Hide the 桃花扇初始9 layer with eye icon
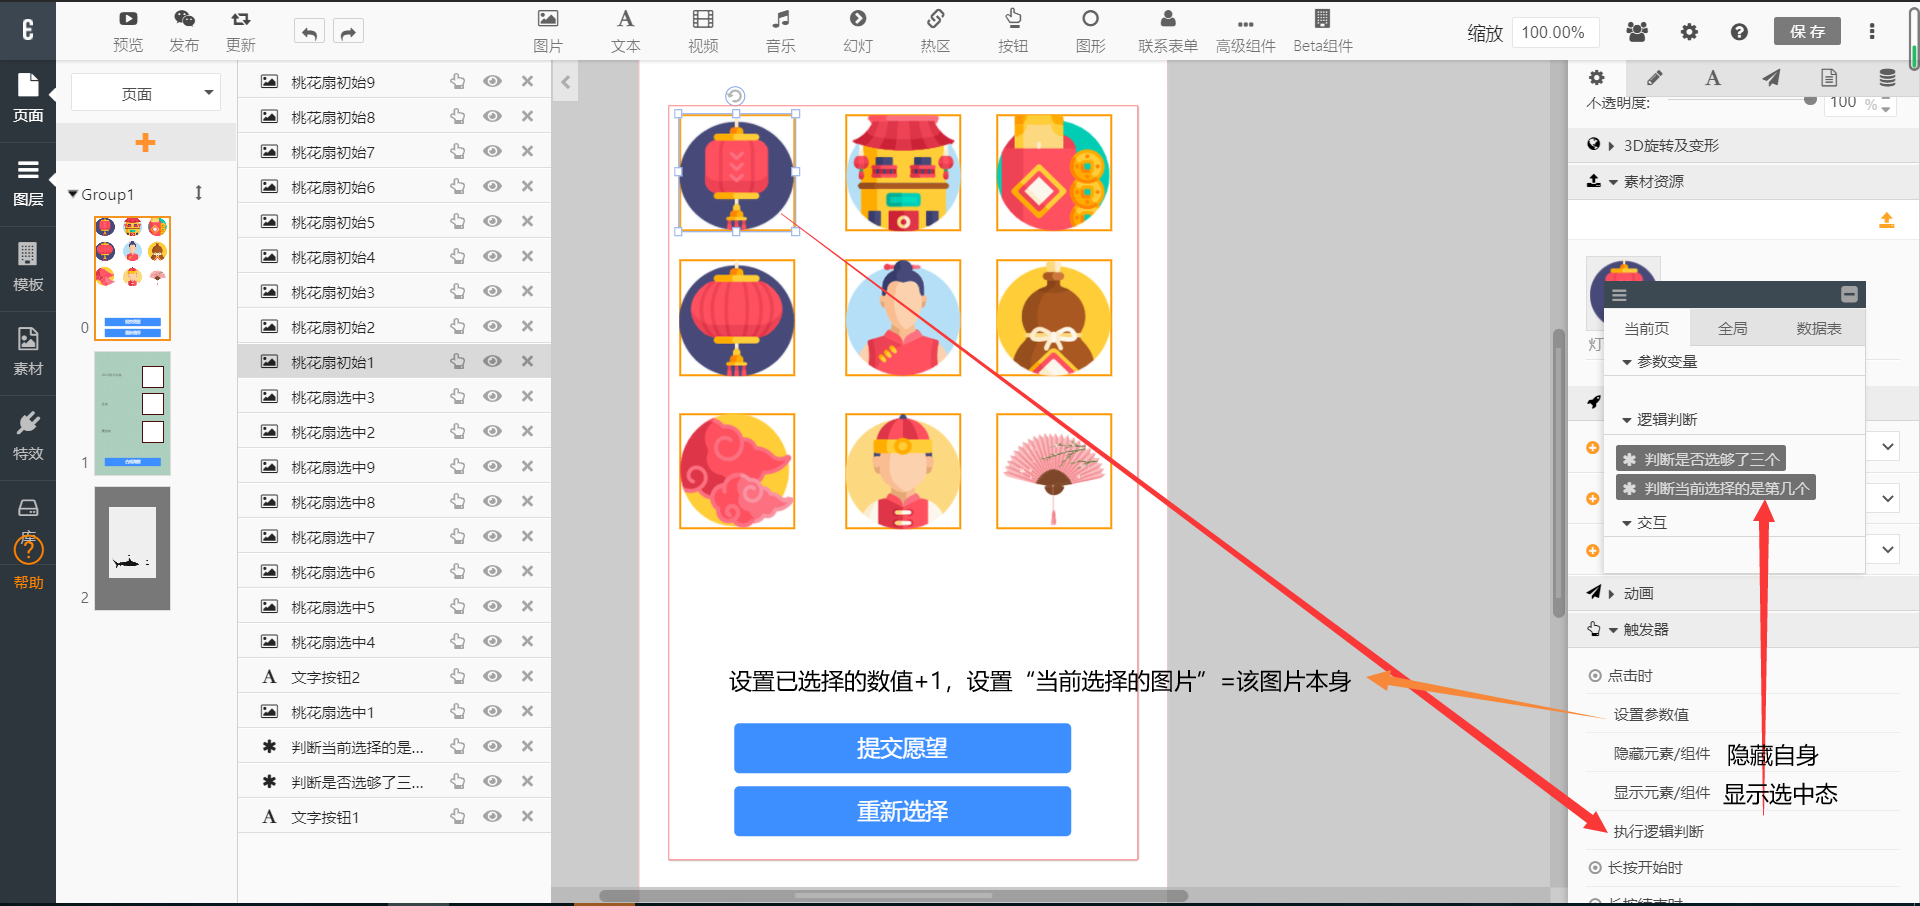Viewport: 1920px width, 906px height. point(492,82)
